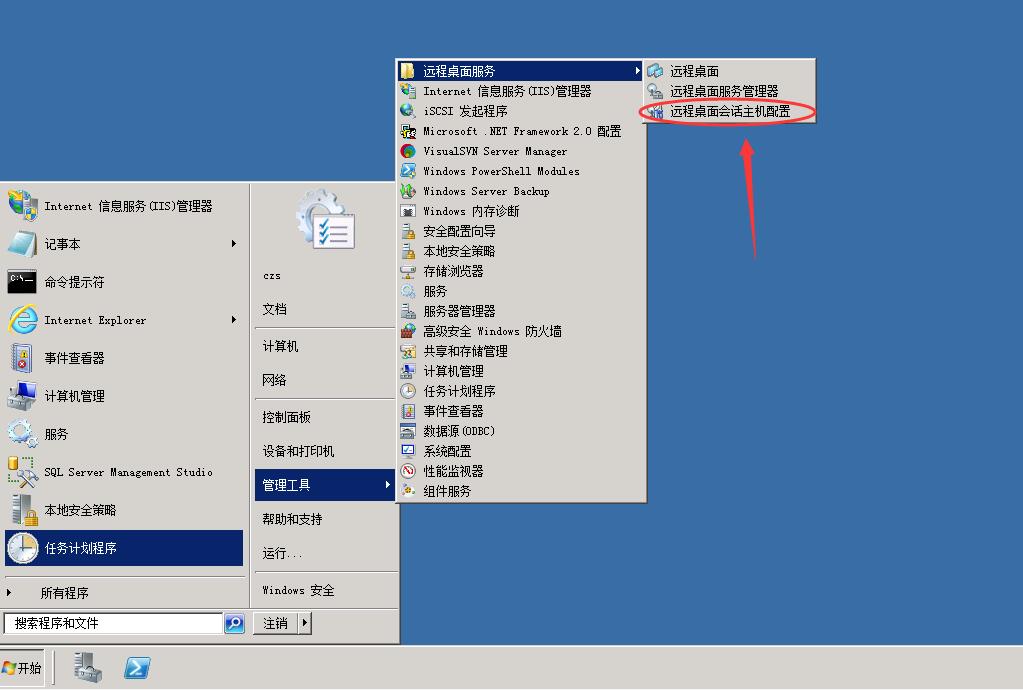Open 安全配置向导 icon
The width and height of the screenshot is (1023, 690).
pos(408,232)
